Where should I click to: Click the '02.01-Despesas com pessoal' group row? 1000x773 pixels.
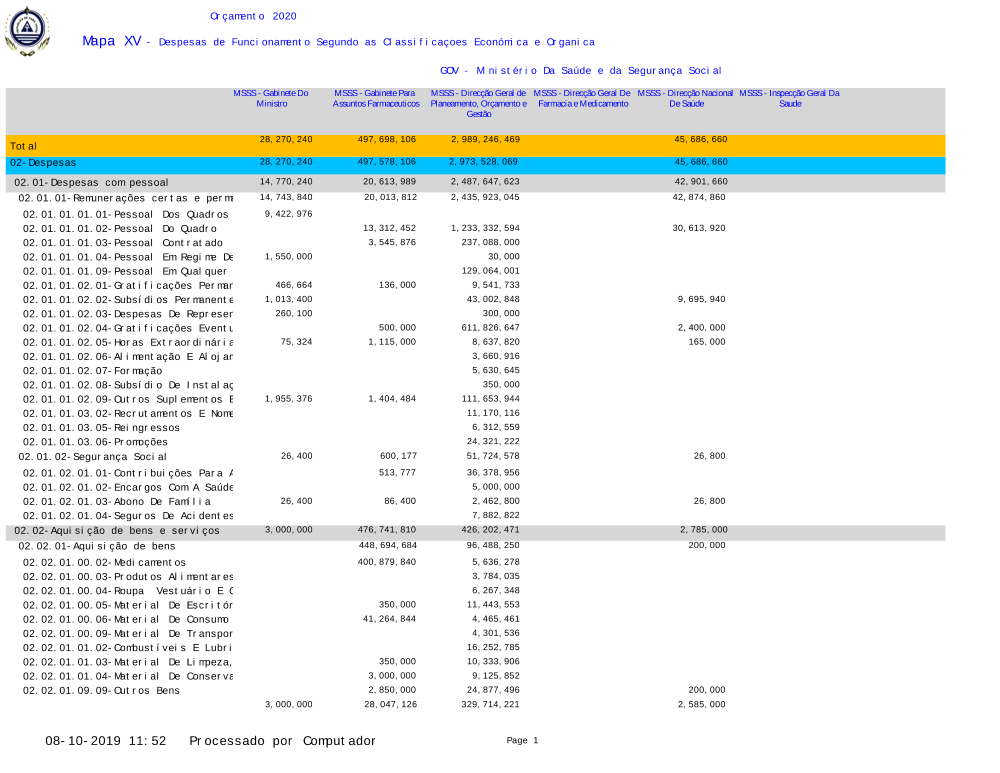coord(91,183)
